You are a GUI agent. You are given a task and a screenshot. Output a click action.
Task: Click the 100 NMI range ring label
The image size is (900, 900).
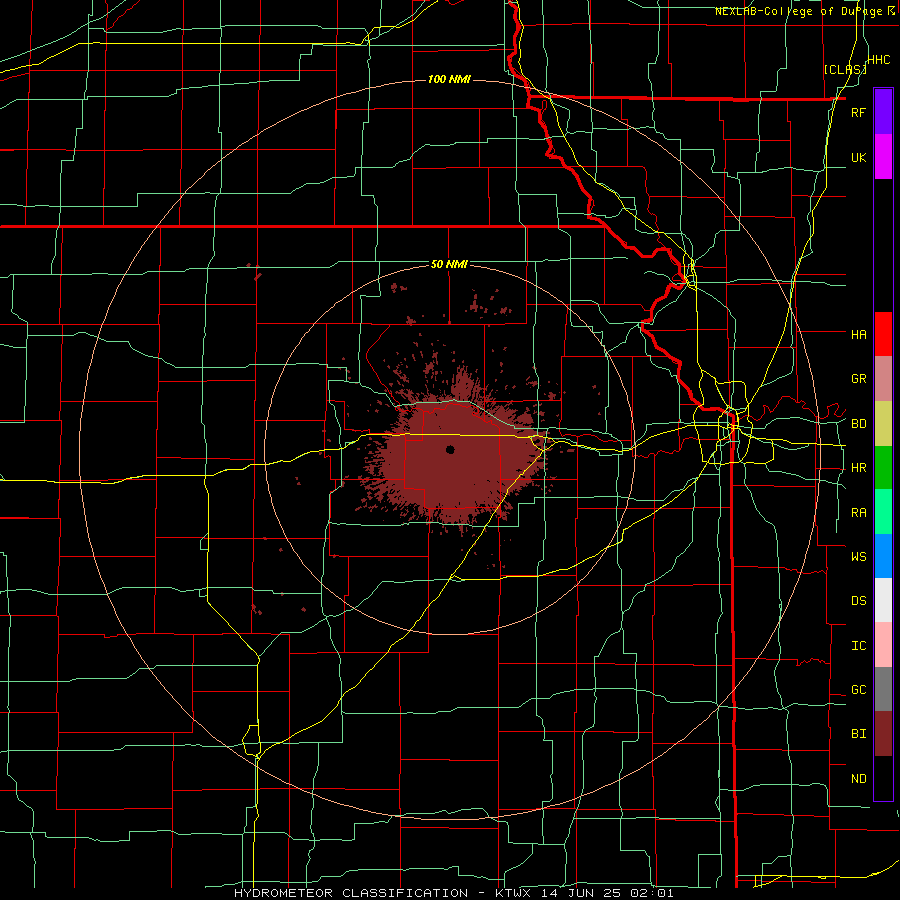pos(449,79)
